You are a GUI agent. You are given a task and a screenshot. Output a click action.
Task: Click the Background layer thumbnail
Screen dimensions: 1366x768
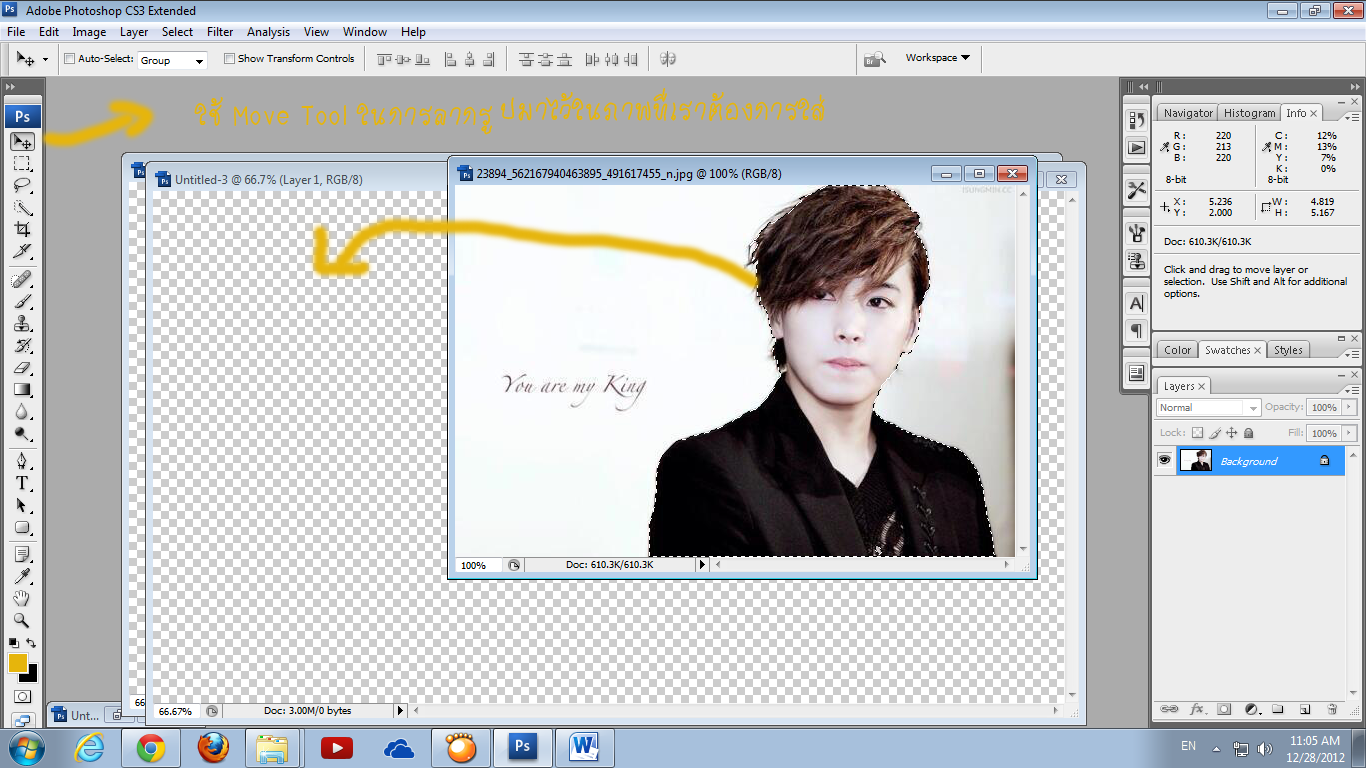point(1196,460)
